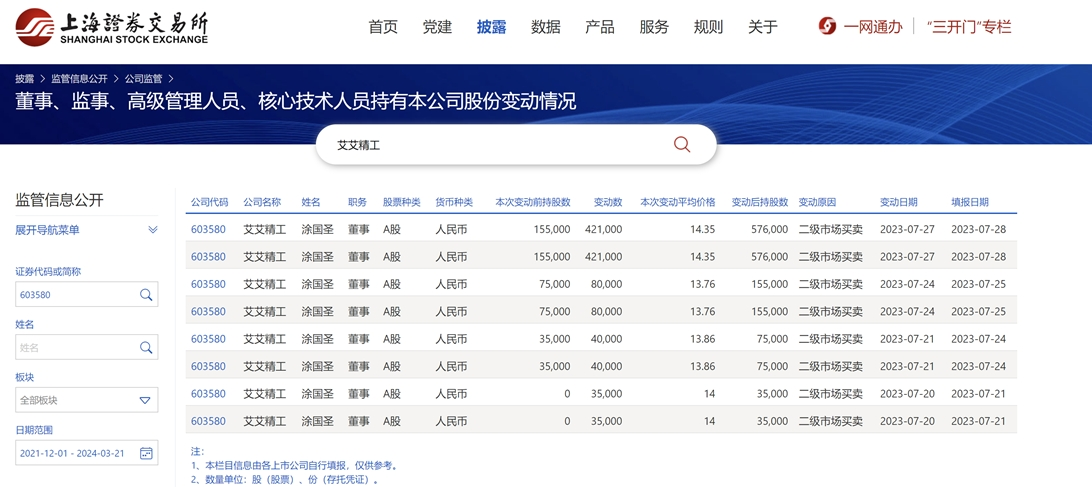Image resolution: width=1092 pixels, height=487 pixels.
Task: Click the 监管信息公开 breadcrumb link
Action: [79, 79]
